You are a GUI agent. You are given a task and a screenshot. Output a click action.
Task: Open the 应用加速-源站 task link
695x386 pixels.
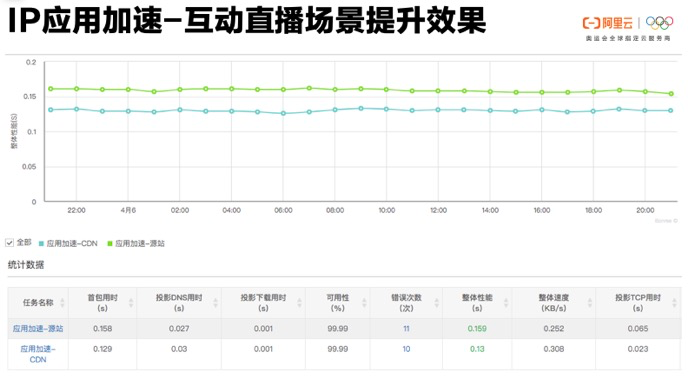click(x=38, y=329)
